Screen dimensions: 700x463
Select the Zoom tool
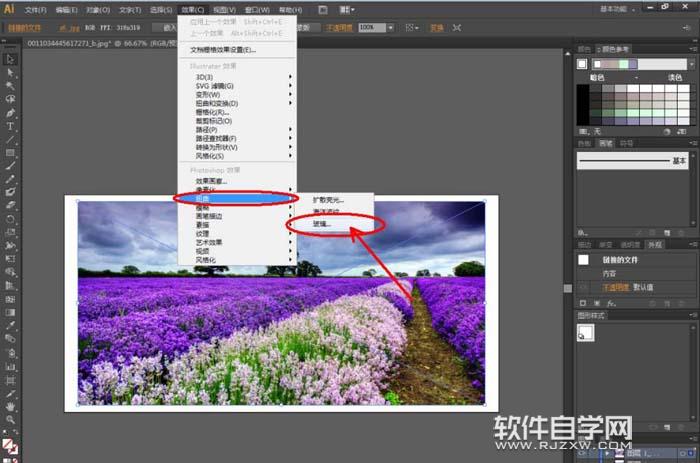[x=10, y=420]
